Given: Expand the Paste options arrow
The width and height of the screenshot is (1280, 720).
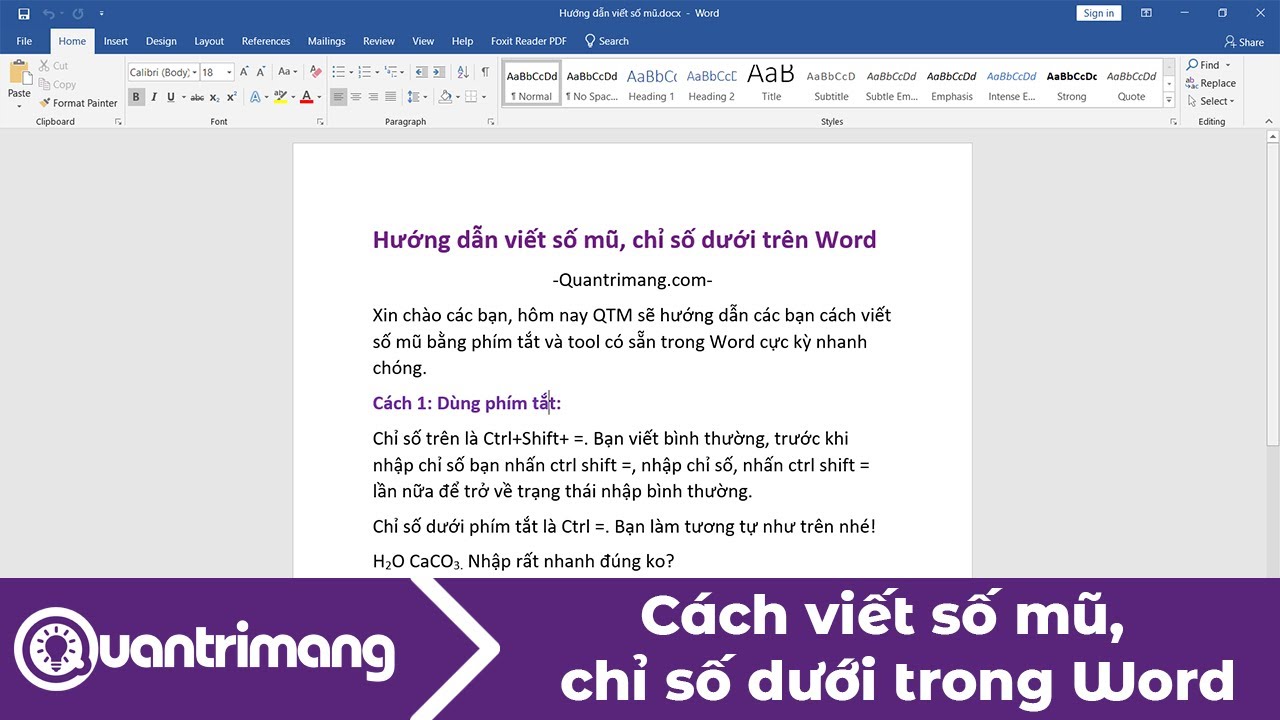Looking at the screenshot, I should (19, 105).
